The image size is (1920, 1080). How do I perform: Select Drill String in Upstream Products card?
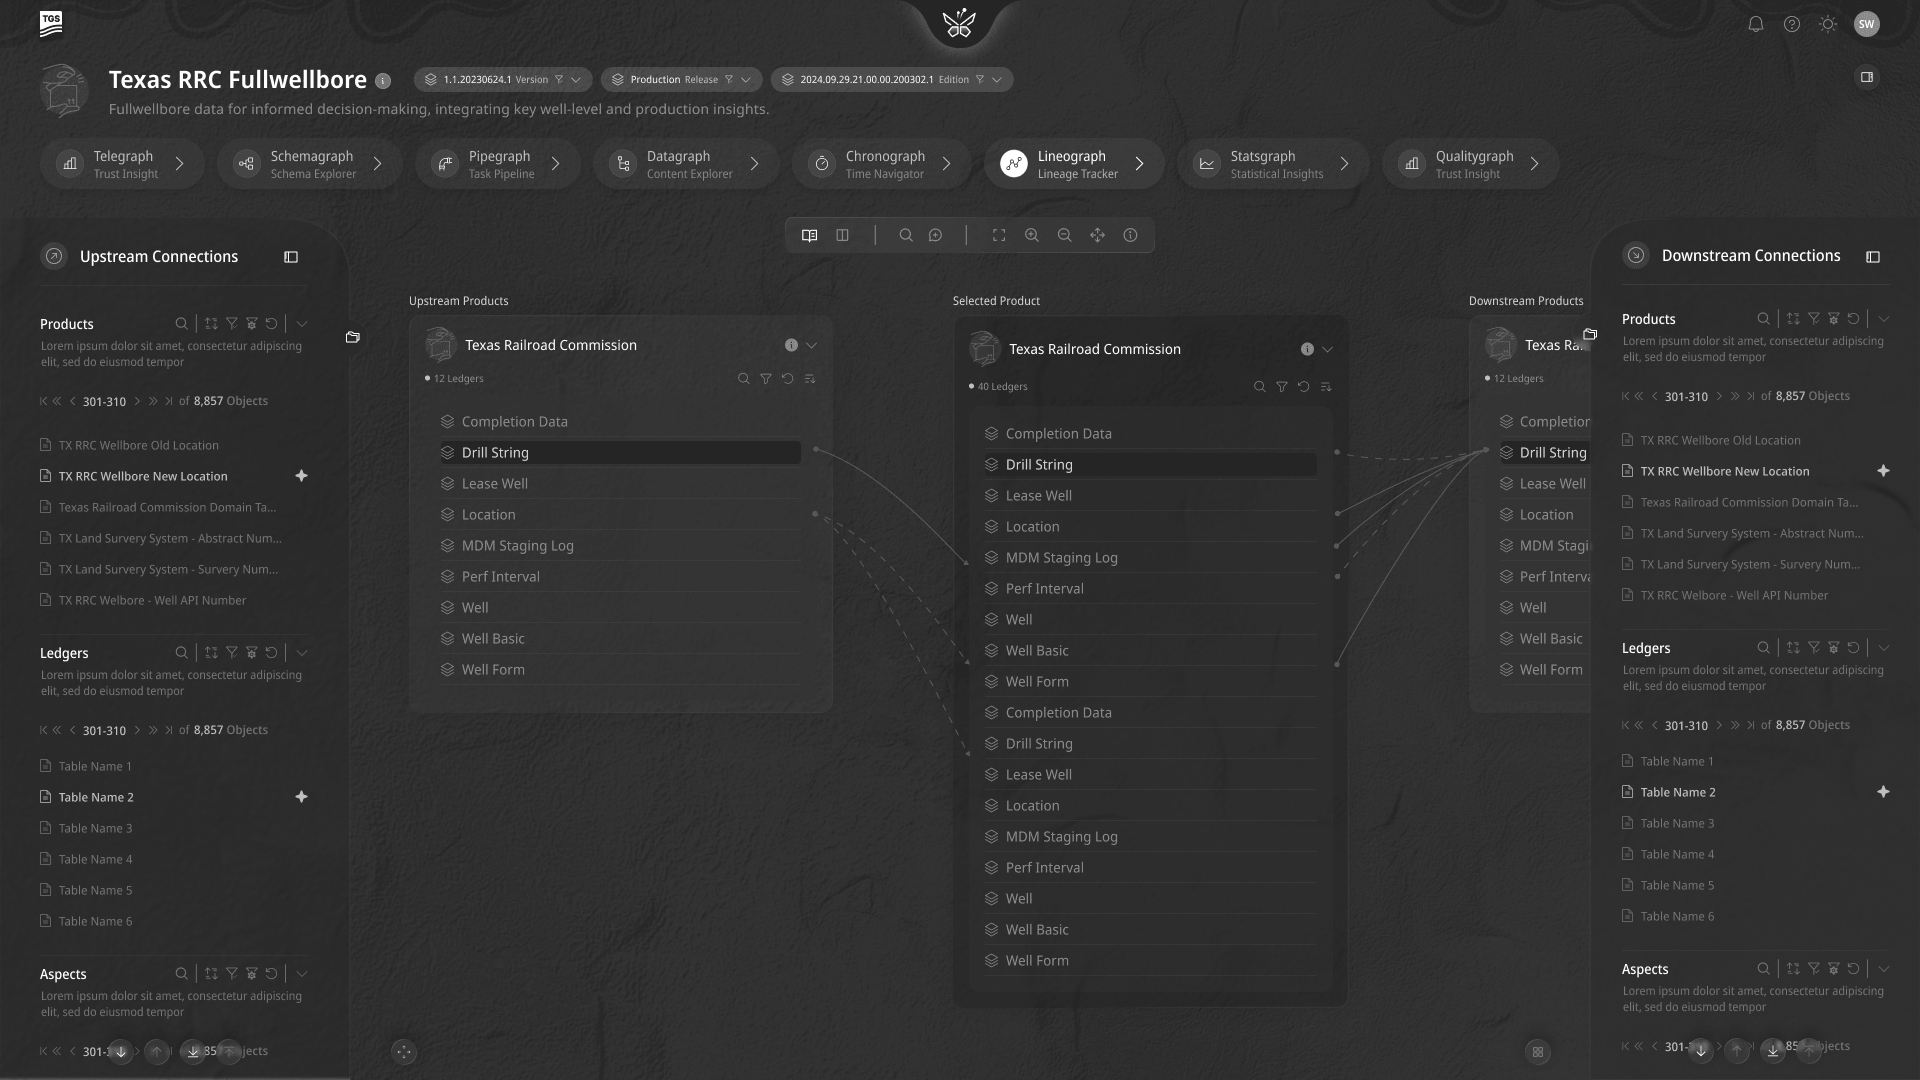pyautogui.click(x=620, y=453)
